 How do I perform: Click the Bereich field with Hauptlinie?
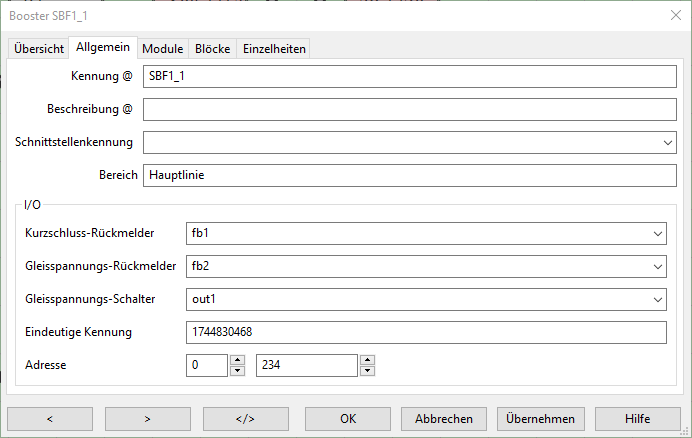pyautogui.click(x=410, y=175)
